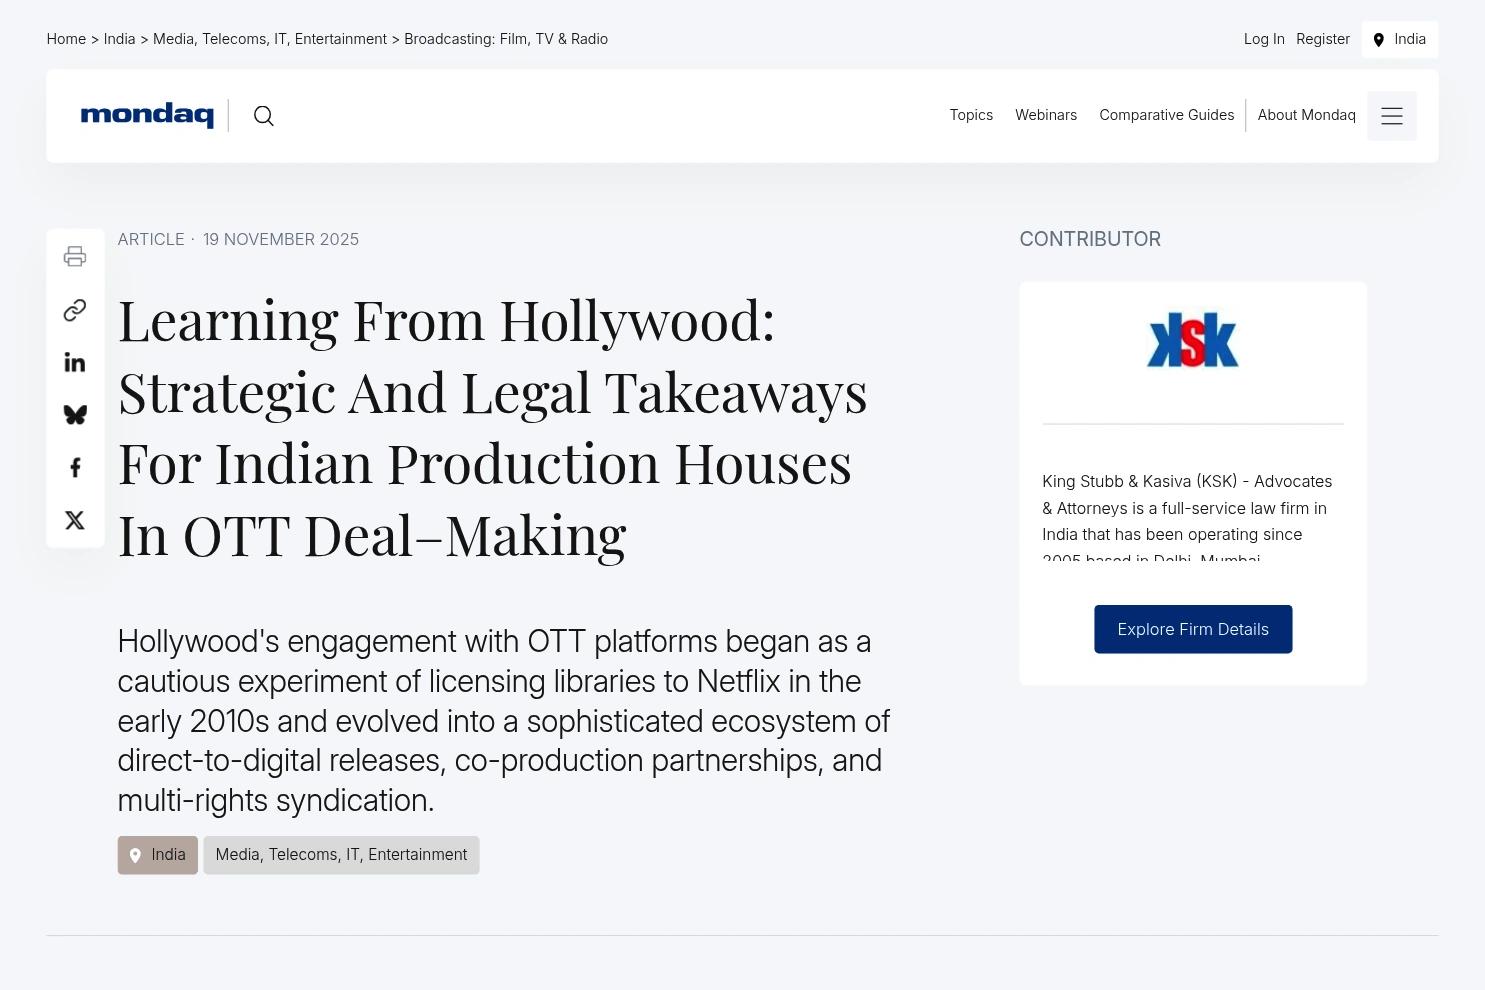Image resolution: width=1485 pixels, height=990 pixels.
Task: Select the India location tag
Action: pos(157,855)
